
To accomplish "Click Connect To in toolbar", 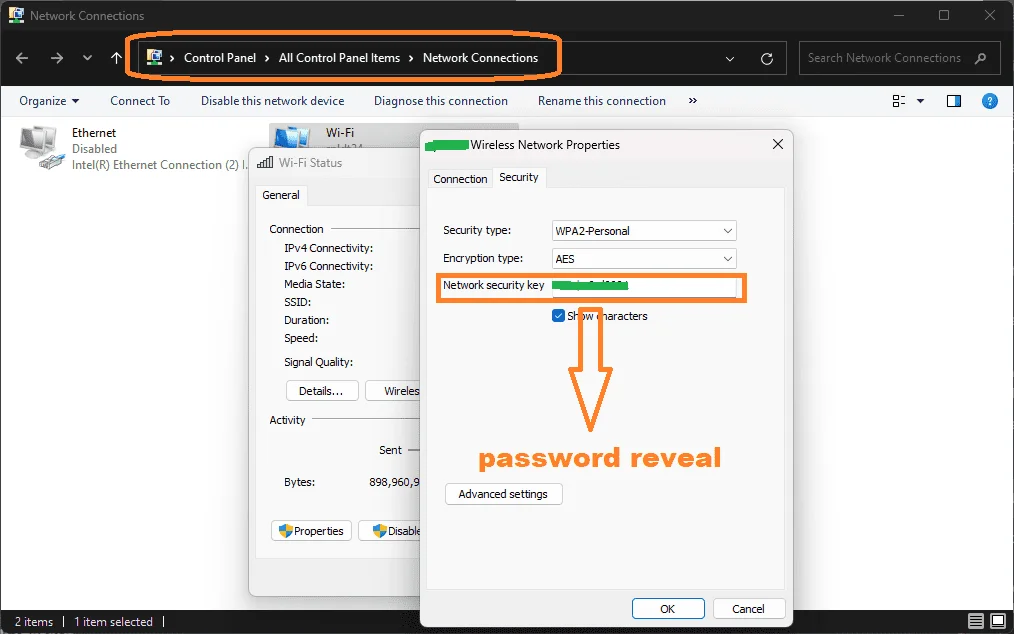I will [140, 101].
